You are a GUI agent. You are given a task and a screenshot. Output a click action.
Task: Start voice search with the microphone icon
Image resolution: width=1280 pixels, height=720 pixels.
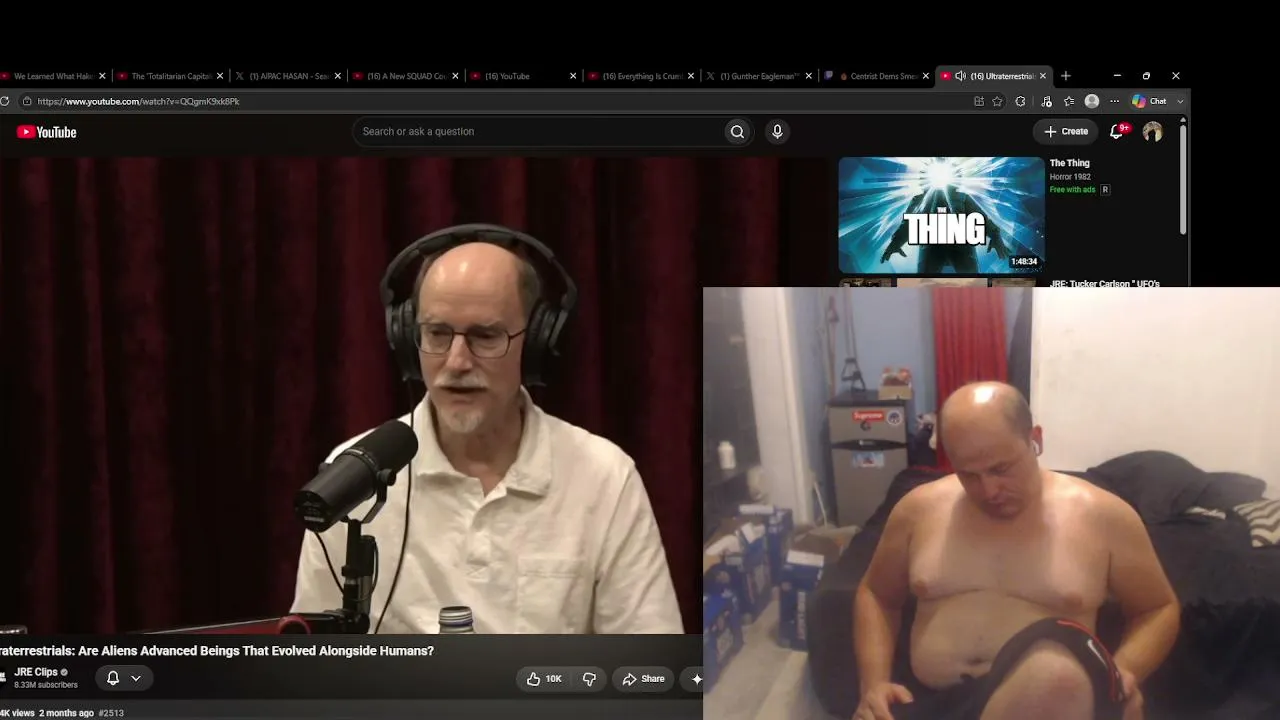coord(777,132)
